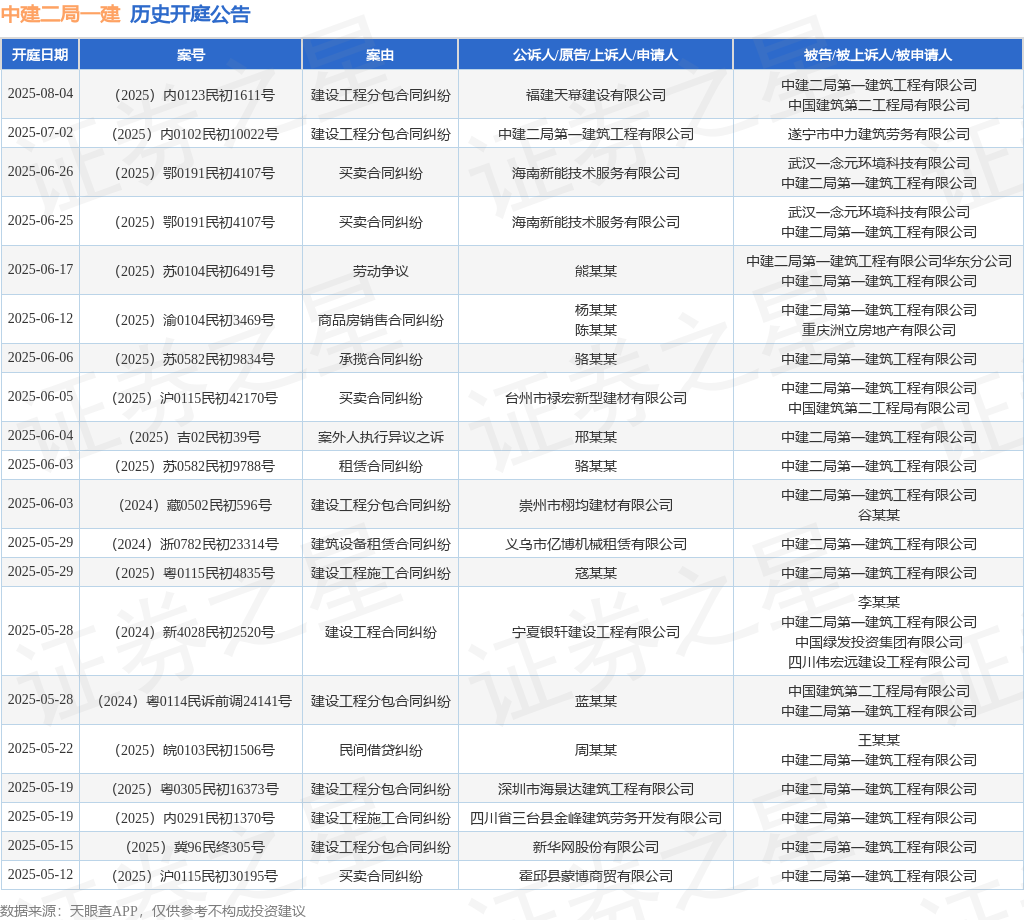Click defendant 李某某
The height and width of the screenshot is (920, 1024).
click(878, 602)
